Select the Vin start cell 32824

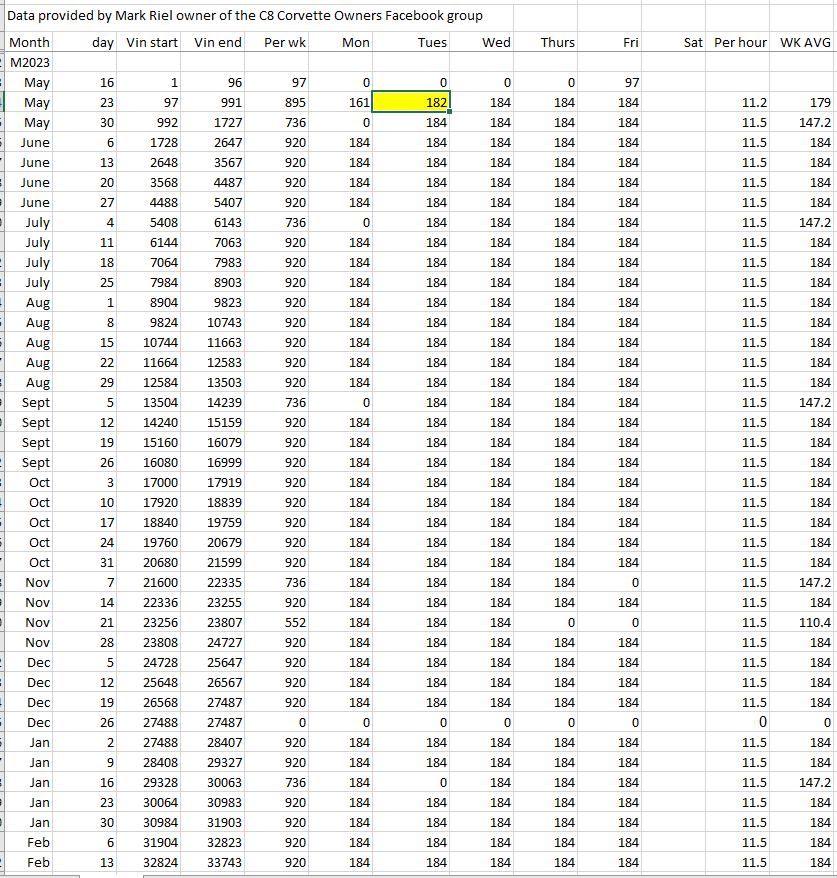pyautogui.click(x=152, y=862)
